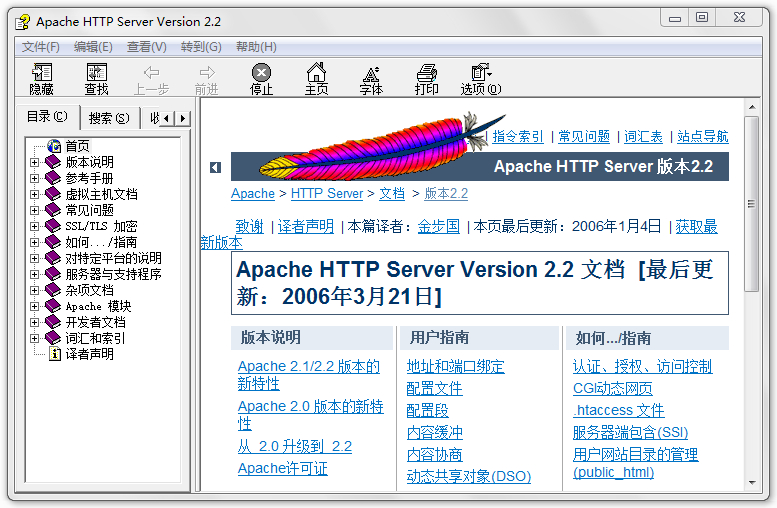Click the info page icon beside 译者声明
Image resolution: width=777 pixels, height=508 pixels.
pos(55,354)
